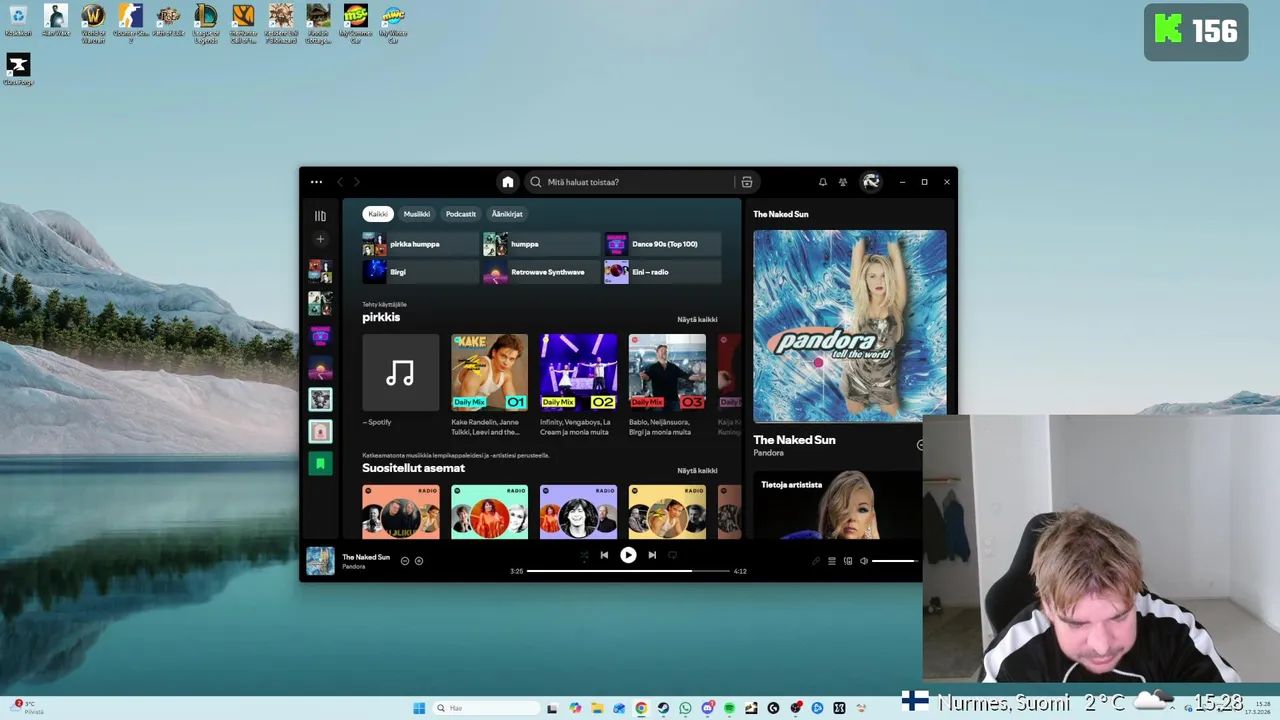Screen dimensions: 1280x720
Task: Open the Birgi shortcut tile
Action: click(421, 272)
